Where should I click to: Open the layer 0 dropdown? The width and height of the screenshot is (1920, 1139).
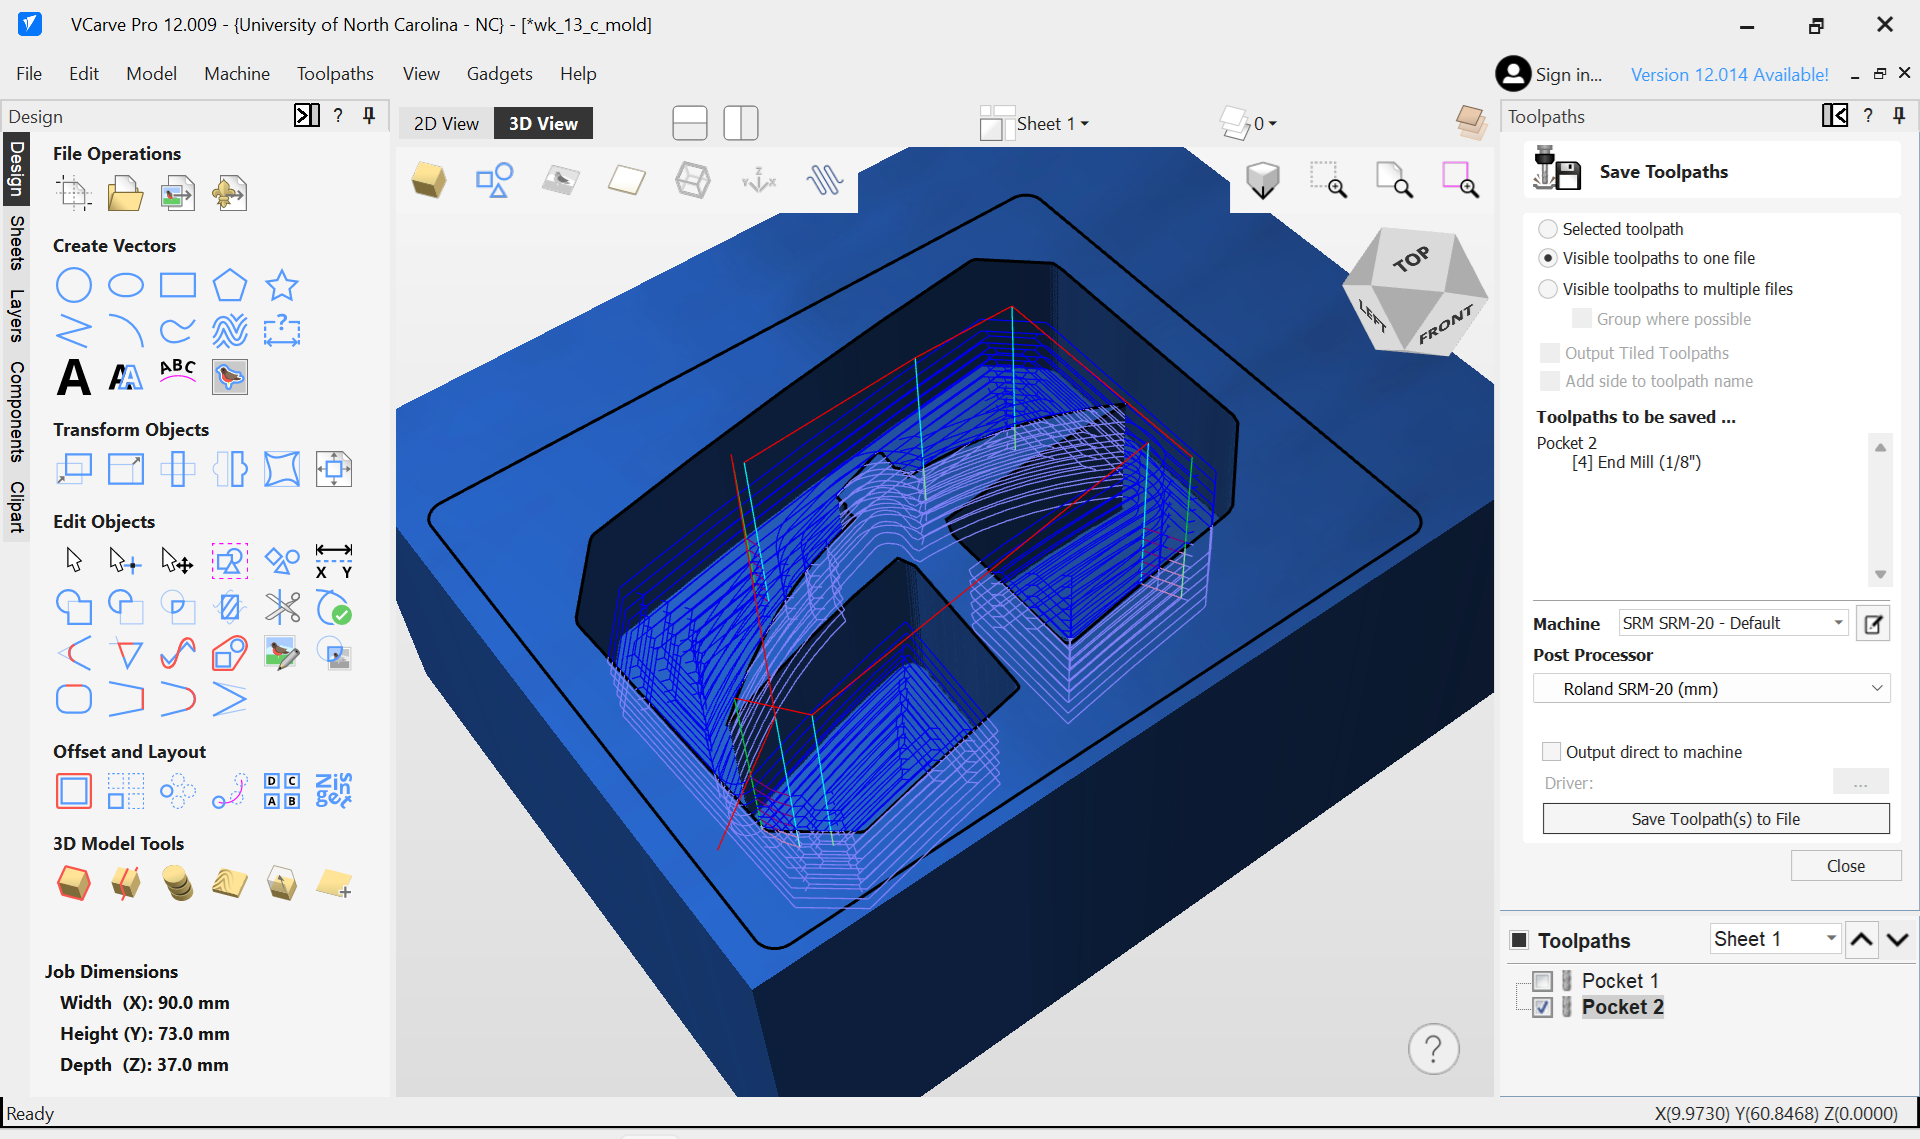1249,124
